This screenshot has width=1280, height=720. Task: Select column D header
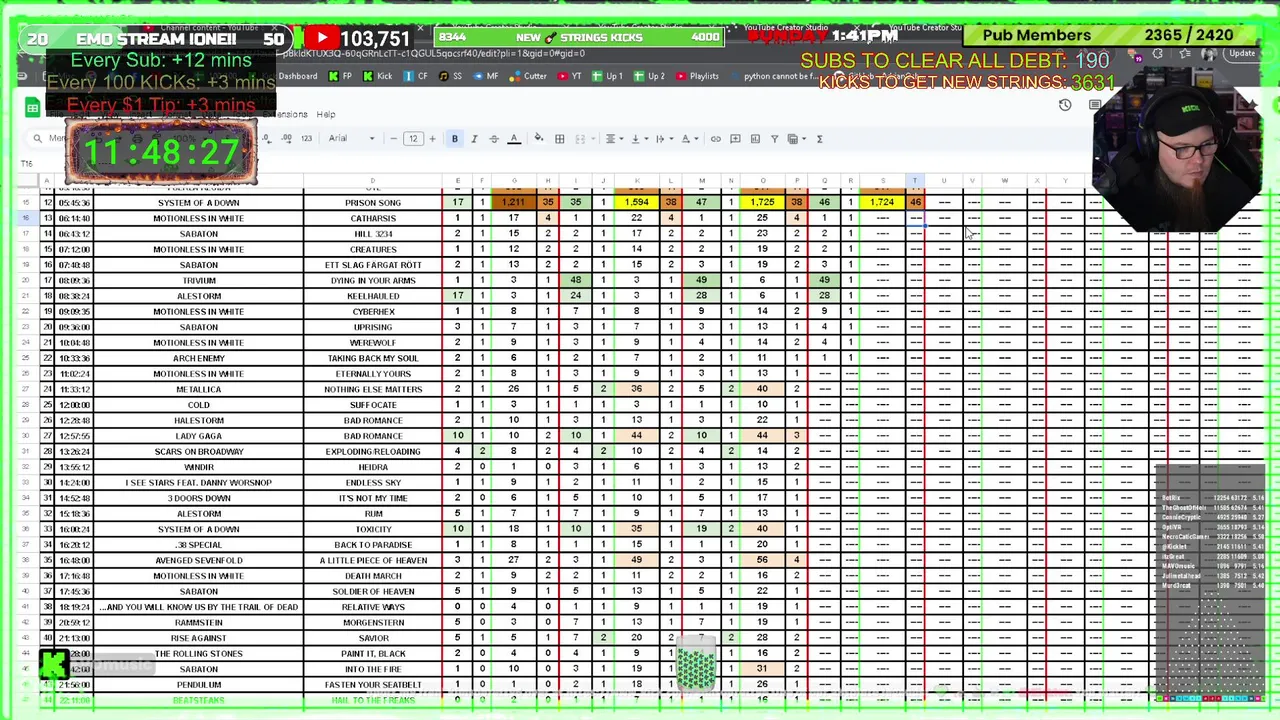[373, 181]
